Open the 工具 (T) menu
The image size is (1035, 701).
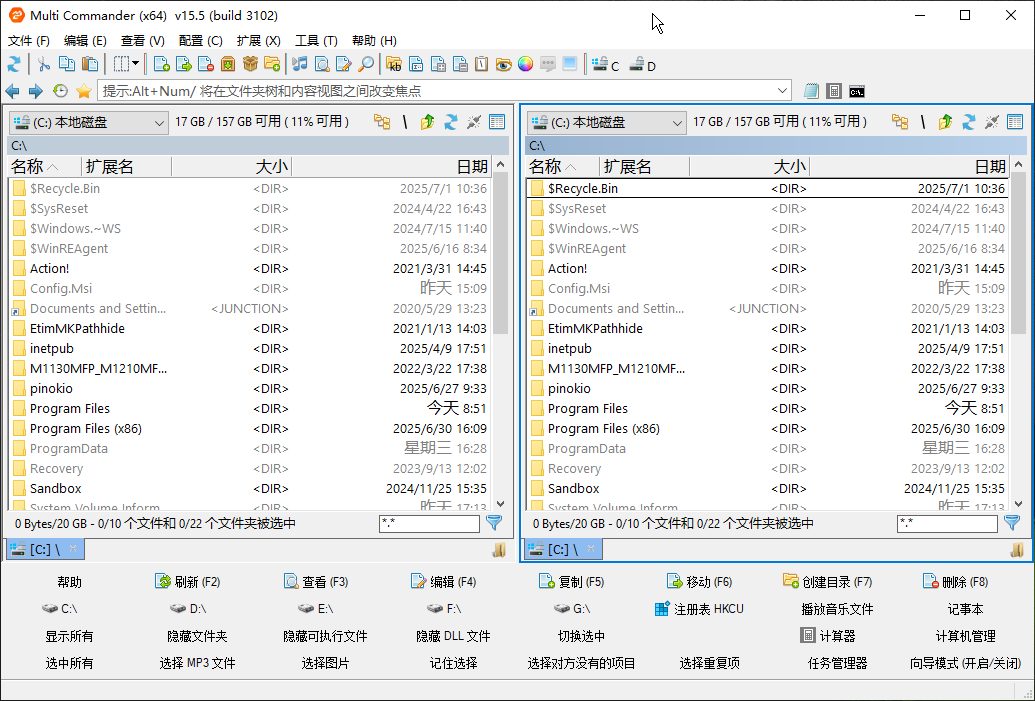(316, 40)
